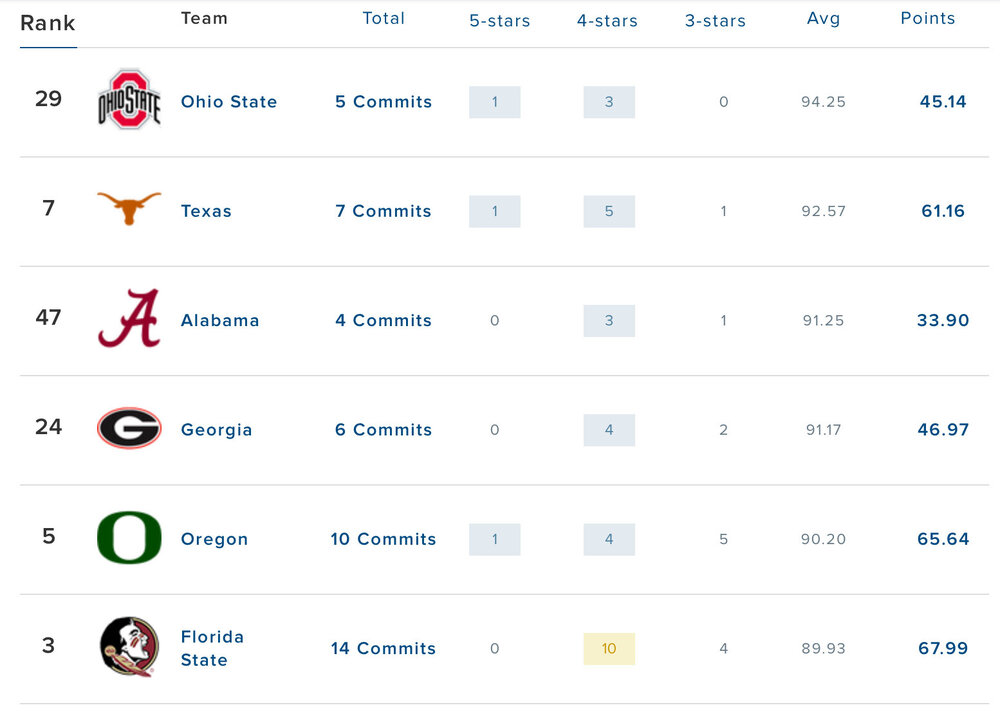This screenshot has width=1000, height=712.
Task: Select Florida State's highlighted 10 four-stars box
Action: 609,648
